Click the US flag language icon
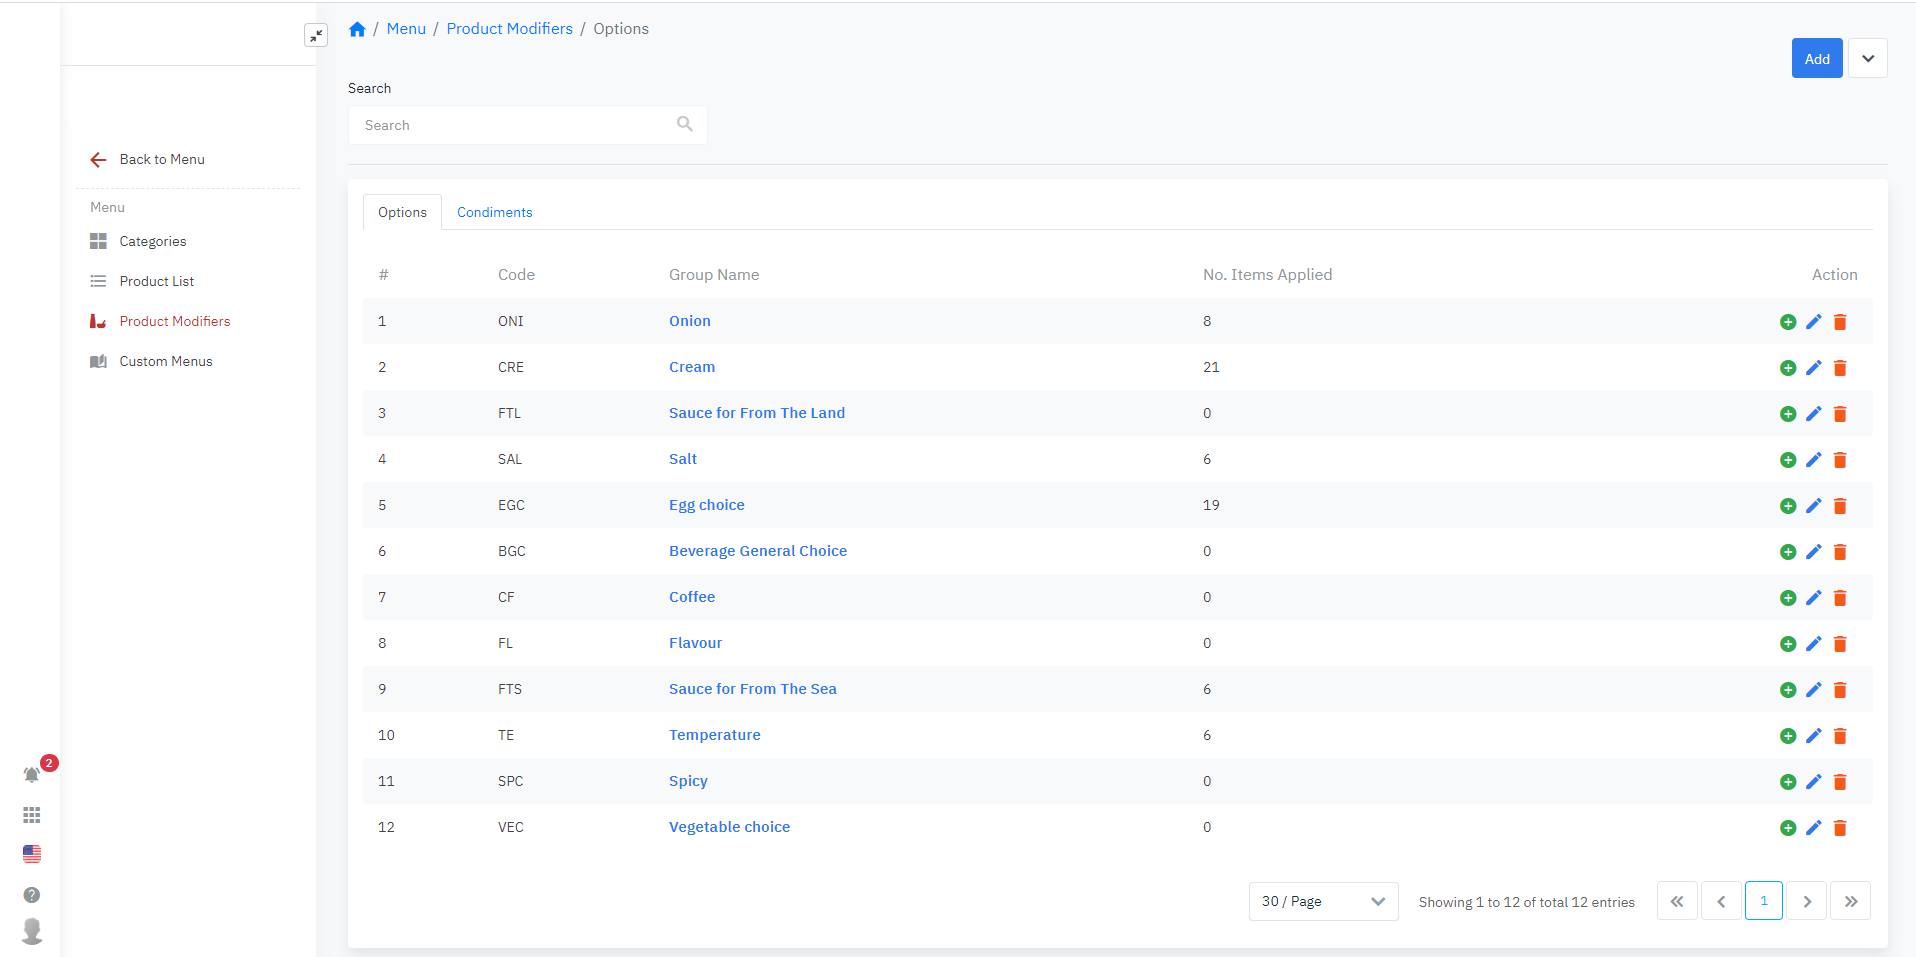The width and height of the screenshot is (1916, 957). point(32,854)
